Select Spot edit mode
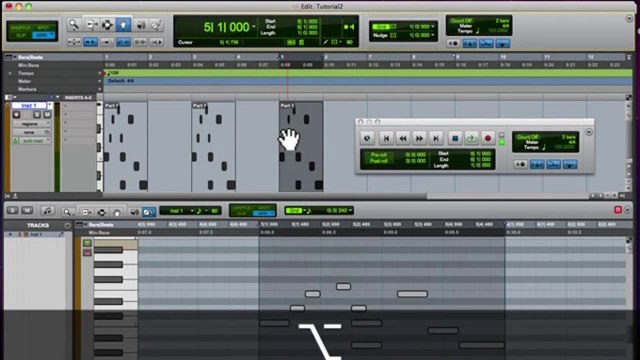This screenshot has height=360, width=640. point(43,28)
